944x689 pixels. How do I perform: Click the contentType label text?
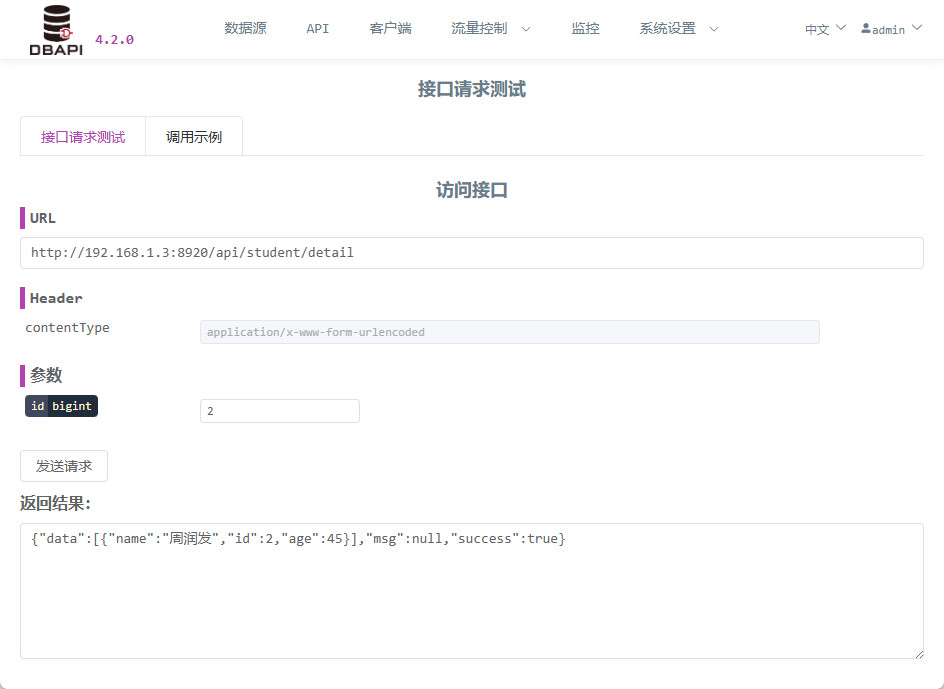(67, 328)
